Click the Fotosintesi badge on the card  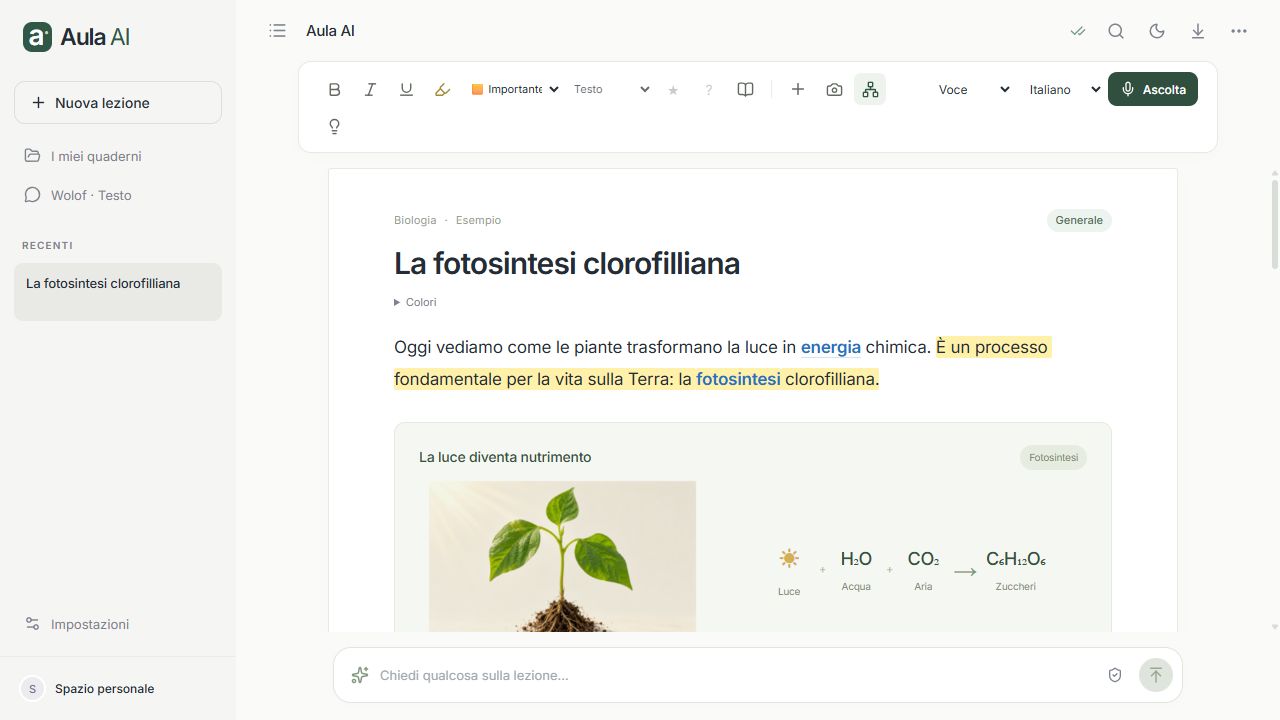(1053, 458)
